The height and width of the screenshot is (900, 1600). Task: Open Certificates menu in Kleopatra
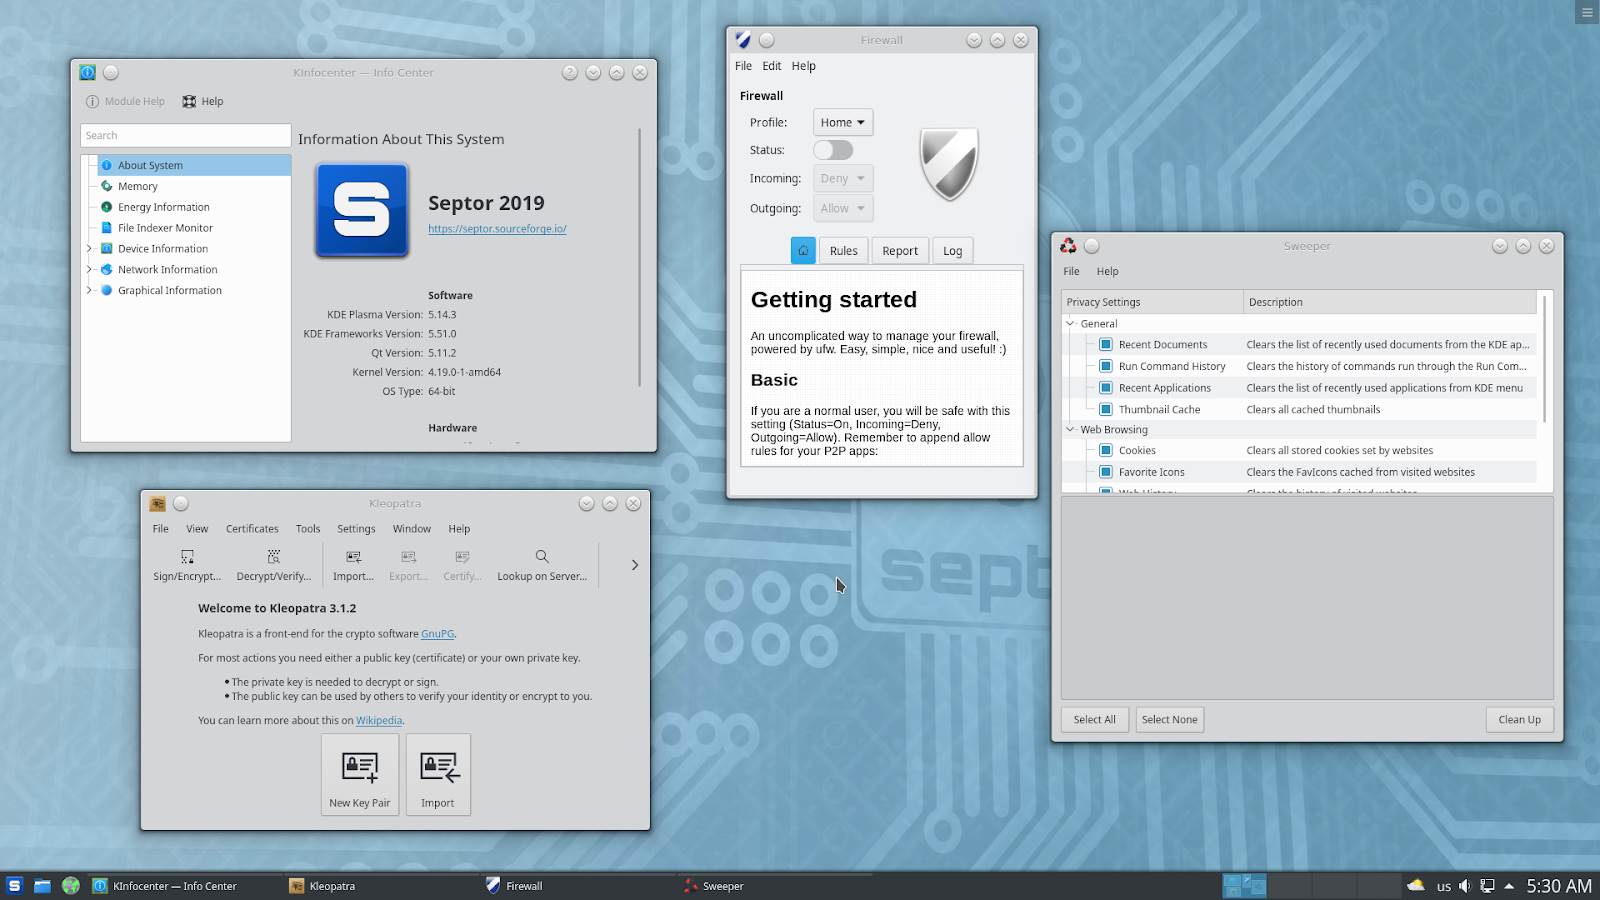tap(252, 529)
